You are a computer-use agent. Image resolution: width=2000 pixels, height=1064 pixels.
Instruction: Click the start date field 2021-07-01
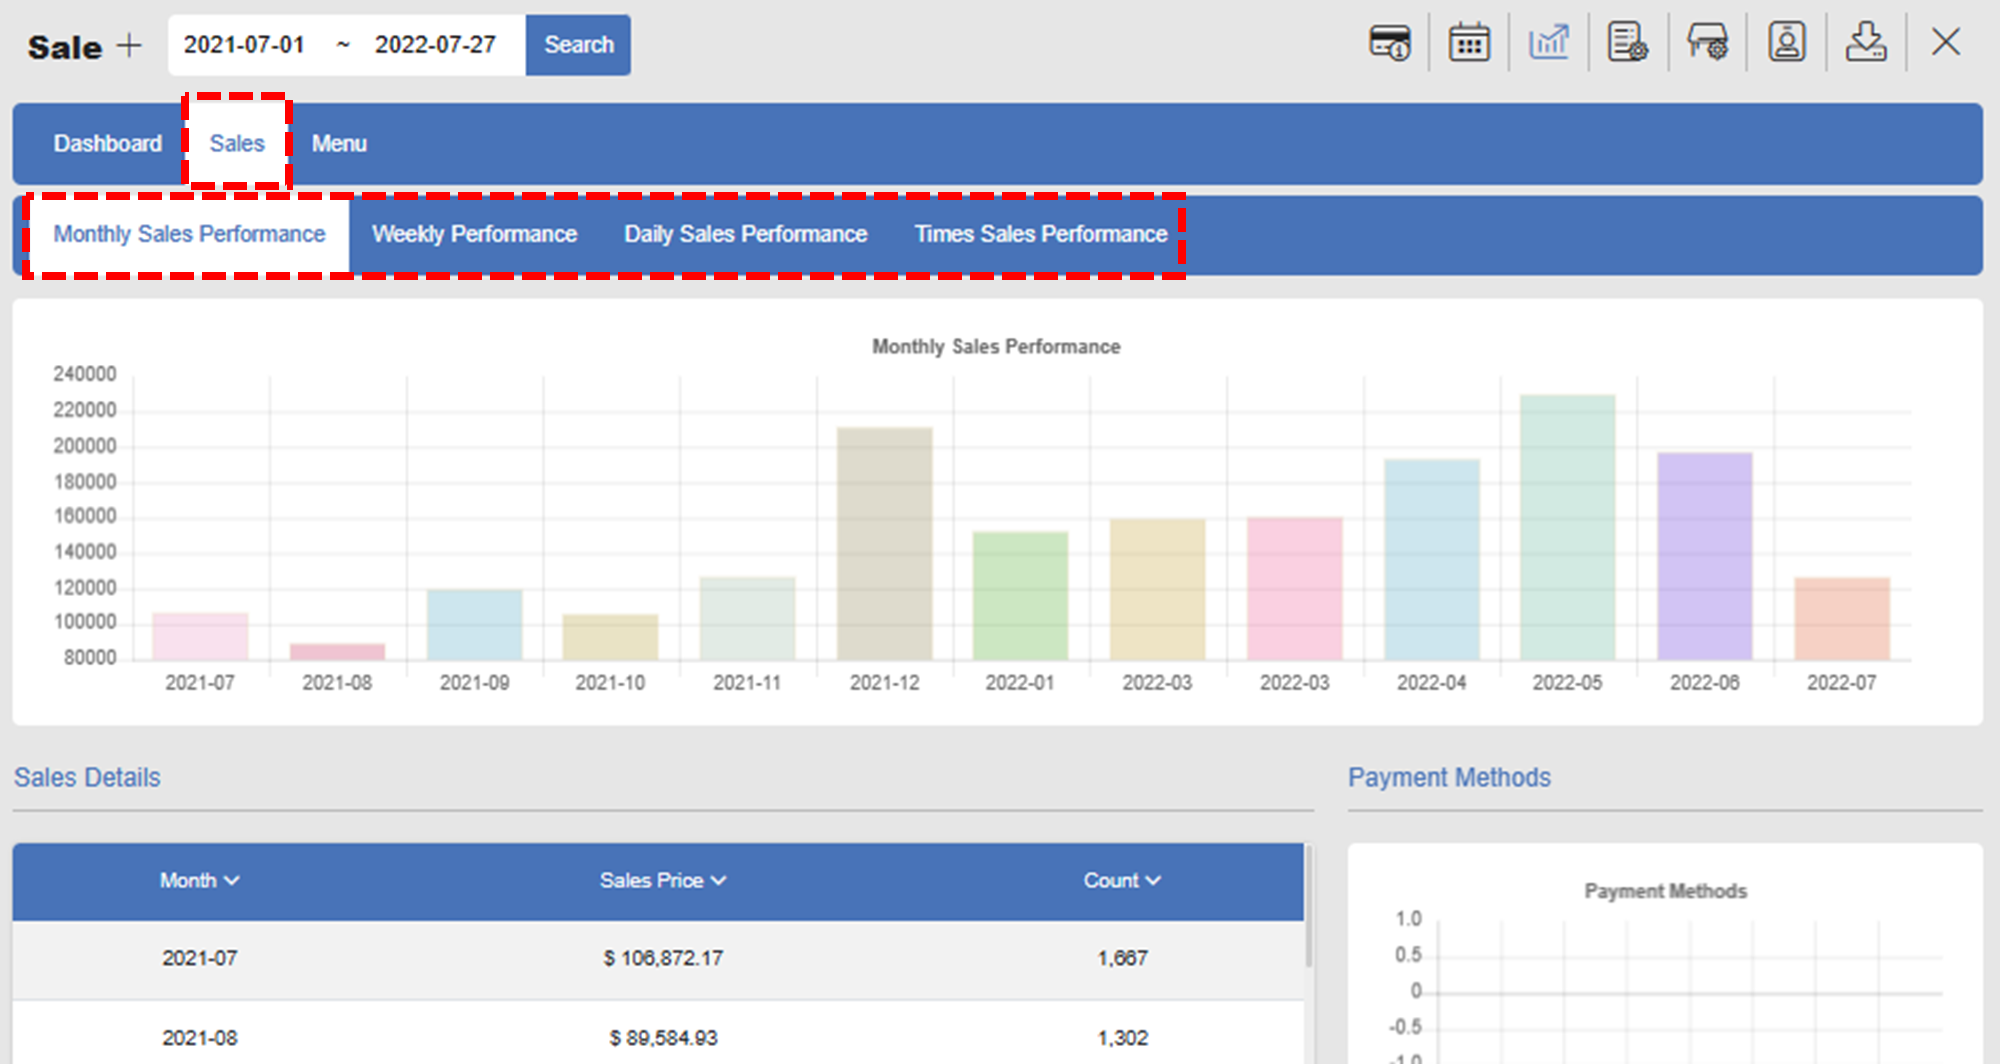coord(244,45)
